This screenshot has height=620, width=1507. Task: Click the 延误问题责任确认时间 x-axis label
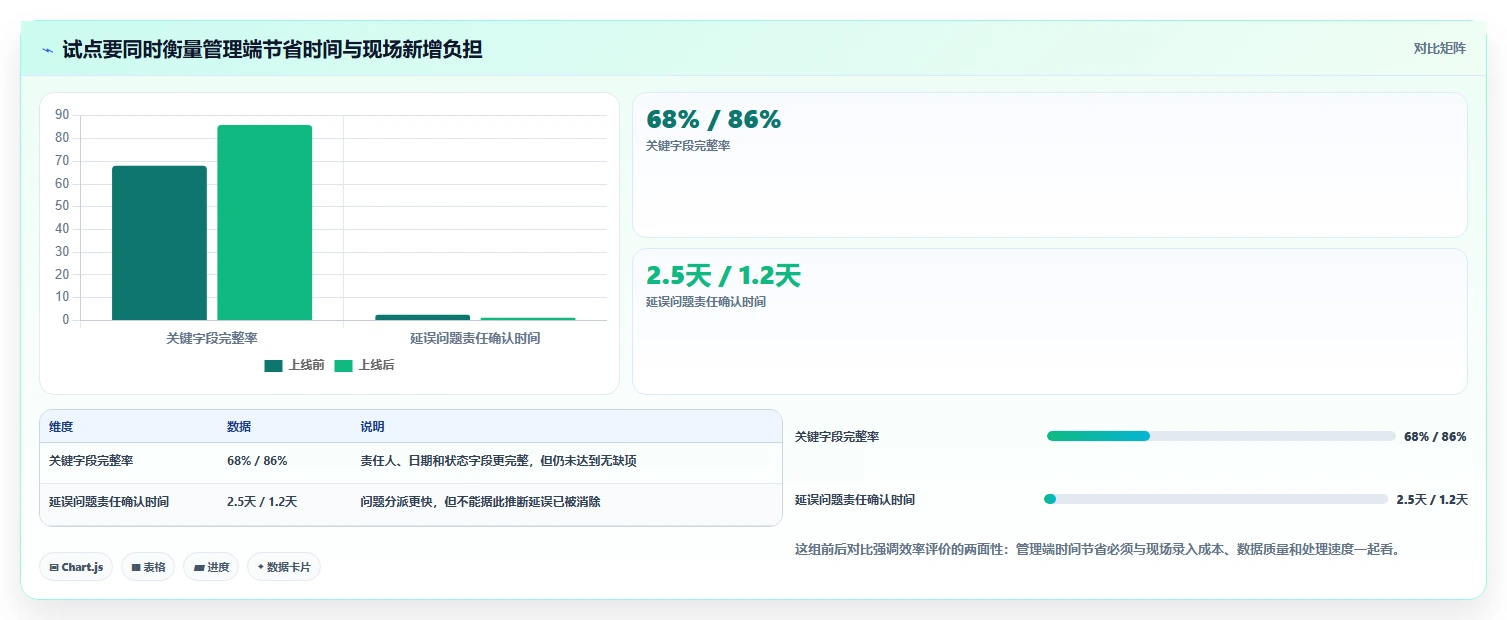[475, 338]
